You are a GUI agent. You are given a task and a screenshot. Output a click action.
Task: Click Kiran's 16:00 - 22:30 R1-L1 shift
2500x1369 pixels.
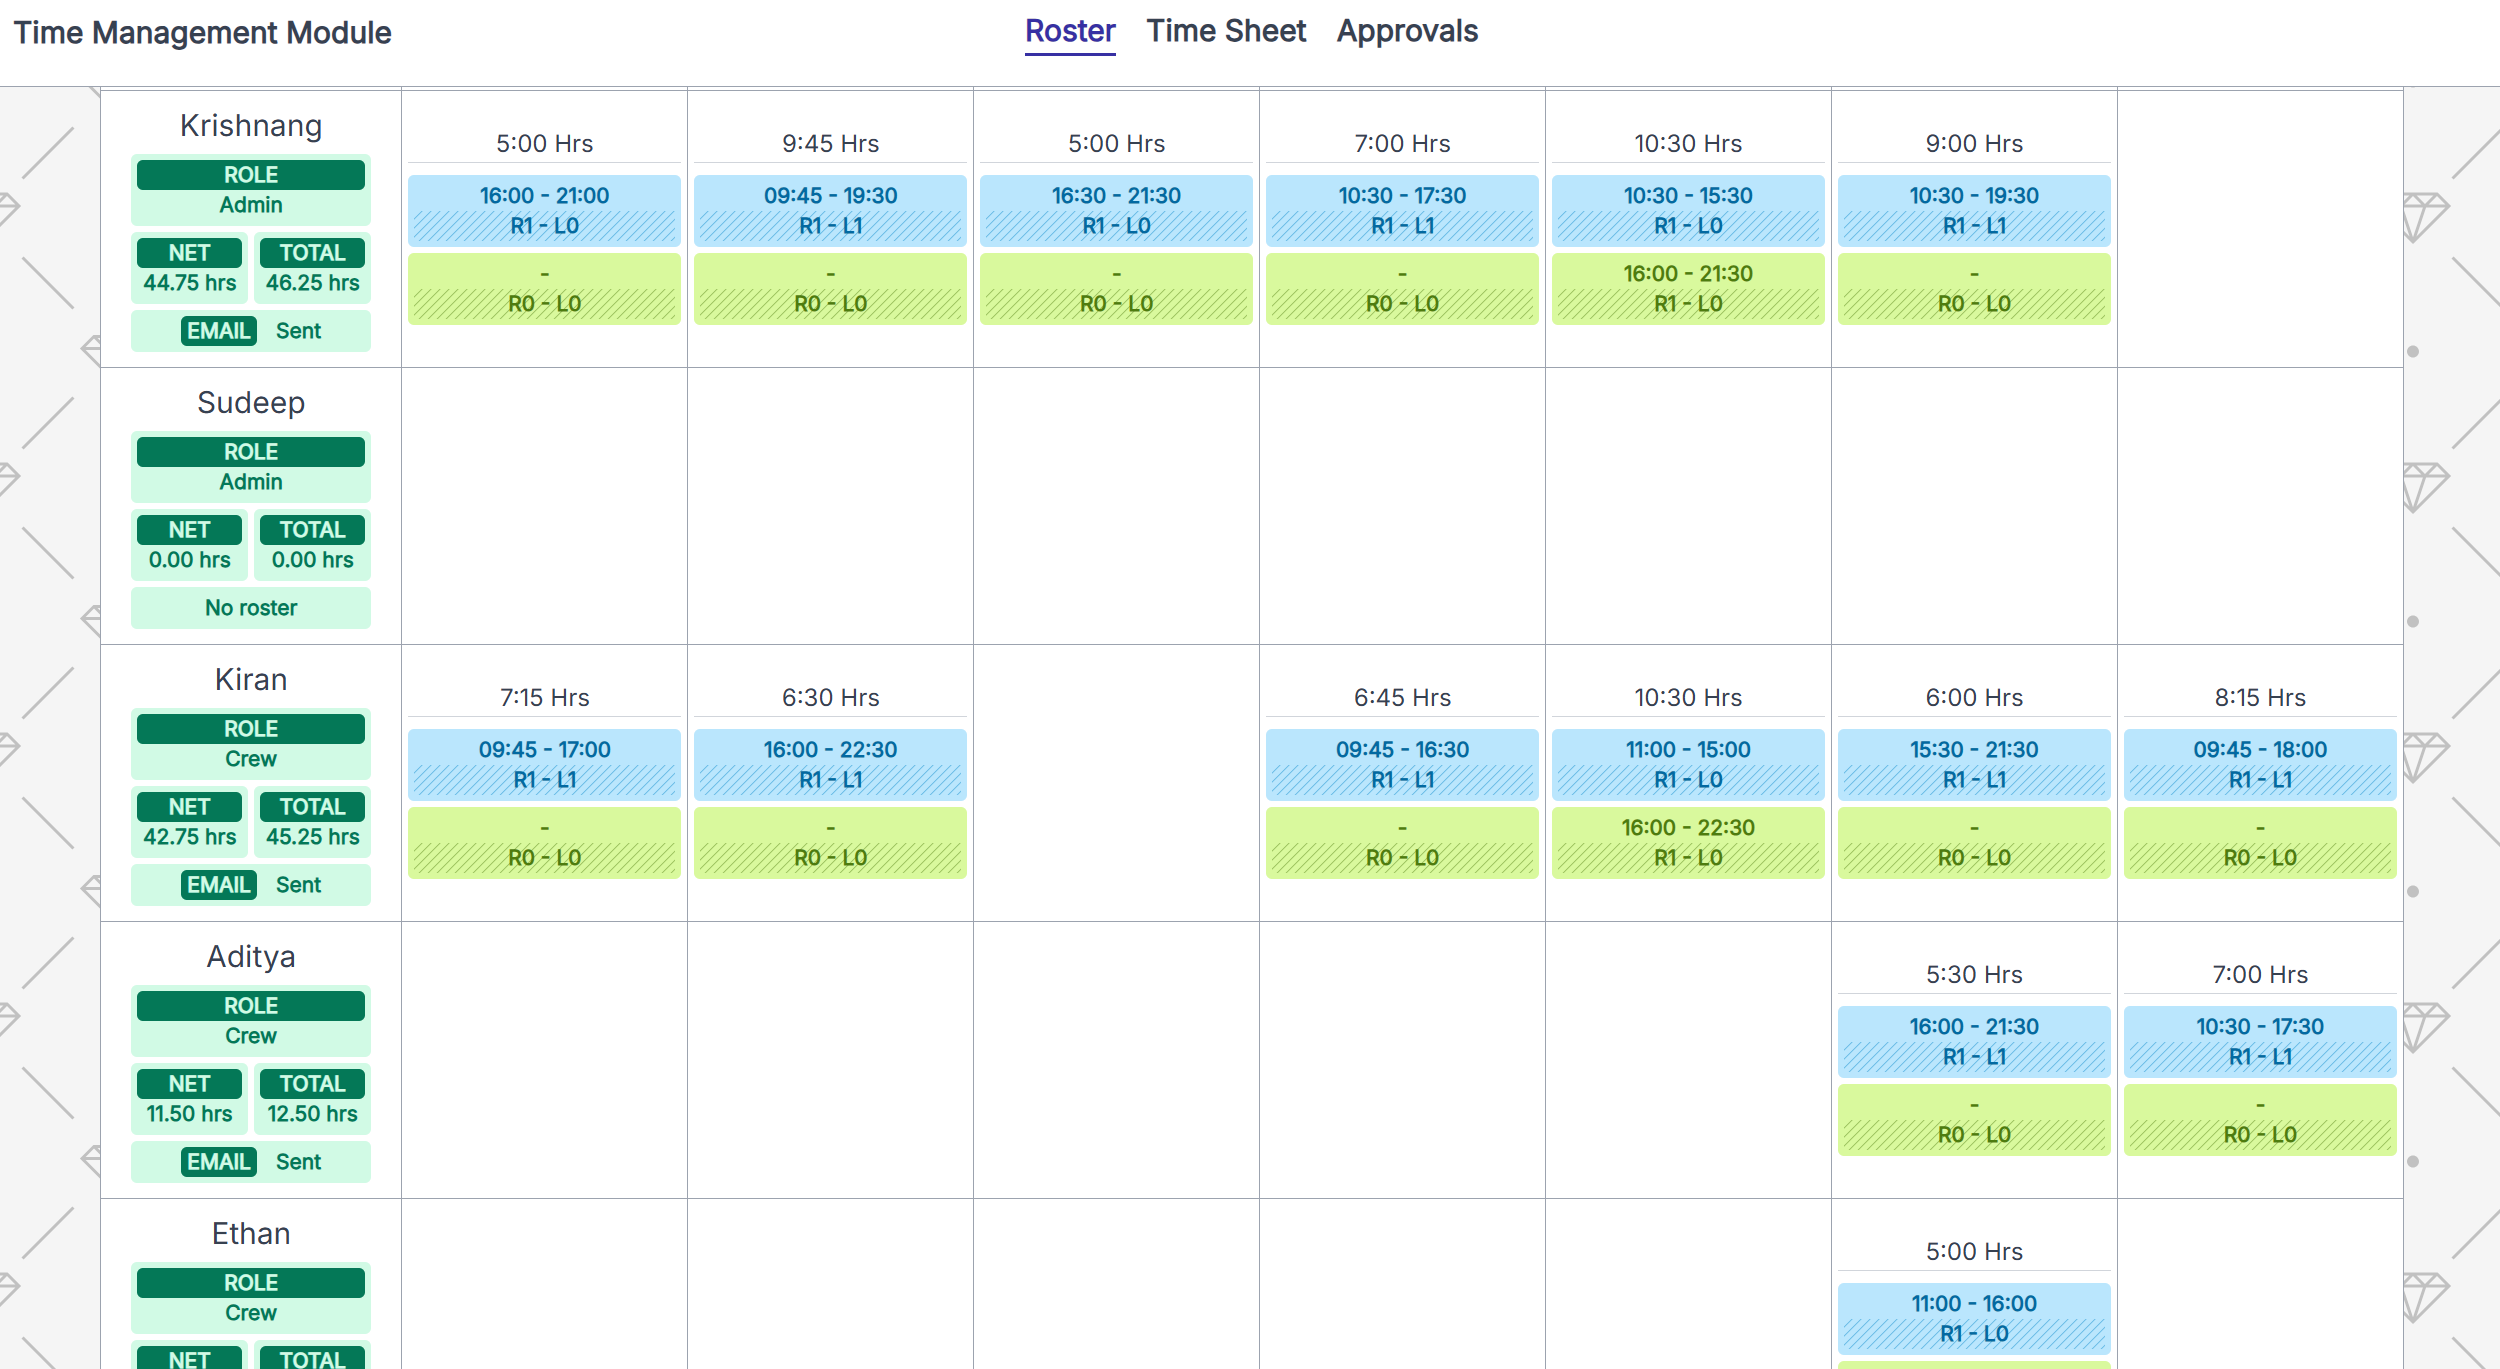829,764
